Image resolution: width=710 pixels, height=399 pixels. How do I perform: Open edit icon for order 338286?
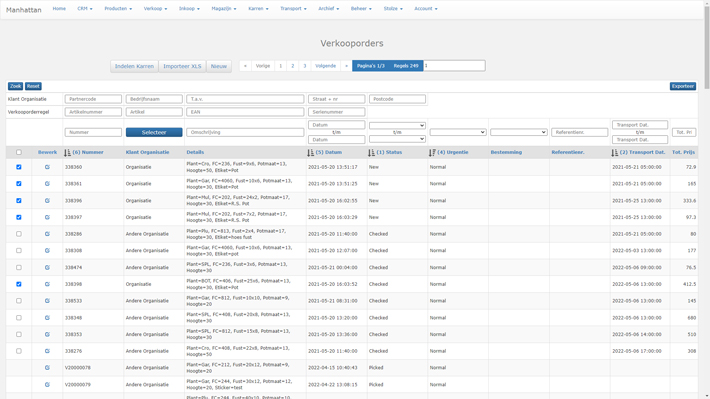point(47,234)
